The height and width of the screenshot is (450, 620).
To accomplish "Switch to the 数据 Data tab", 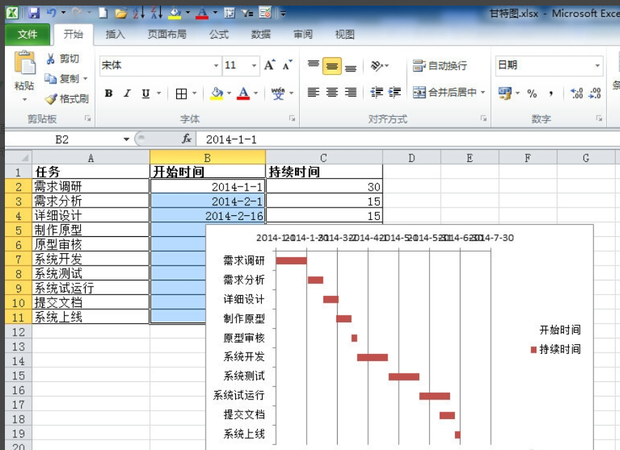I will 261,35.
